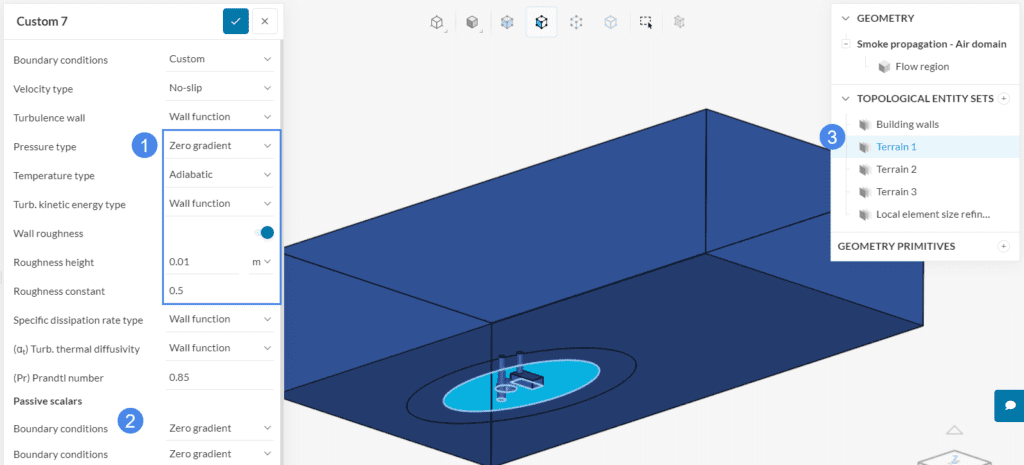This screenshot has height=465, width=1024.
Task: Click the Custom 7 panel title
Action: point(42,22)
